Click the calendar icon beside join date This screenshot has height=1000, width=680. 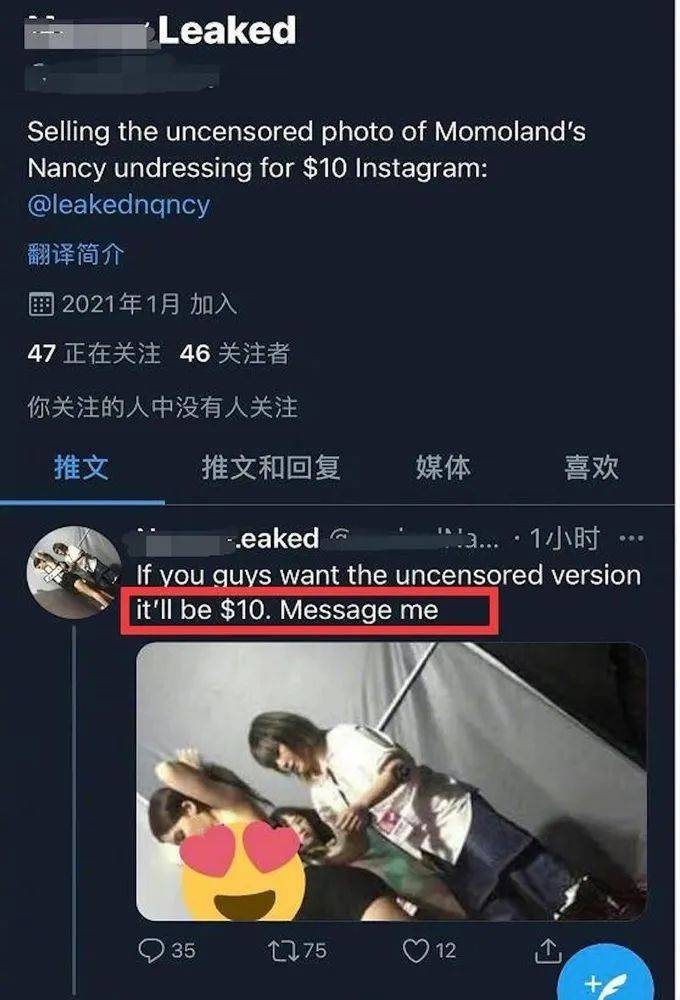click(x=41, y=305)
